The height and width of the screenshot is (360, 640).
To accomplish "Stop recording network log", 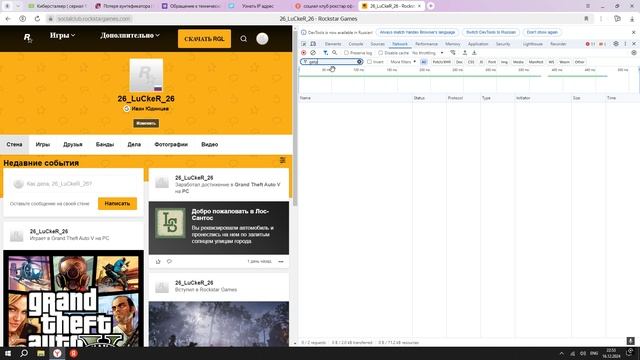I will (x=304, y=53).
